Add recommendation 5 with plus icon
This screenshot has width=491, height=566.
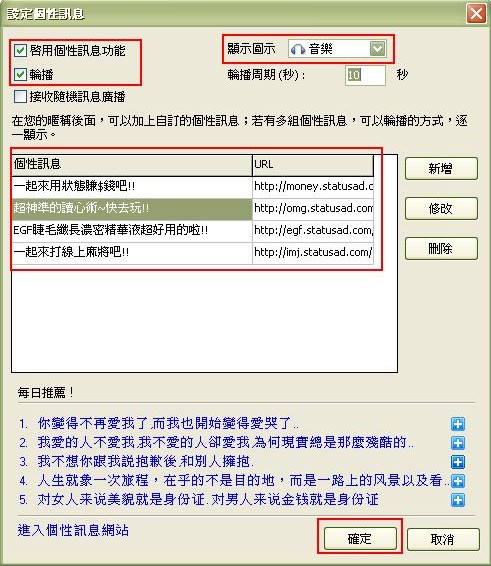[458, 500]
